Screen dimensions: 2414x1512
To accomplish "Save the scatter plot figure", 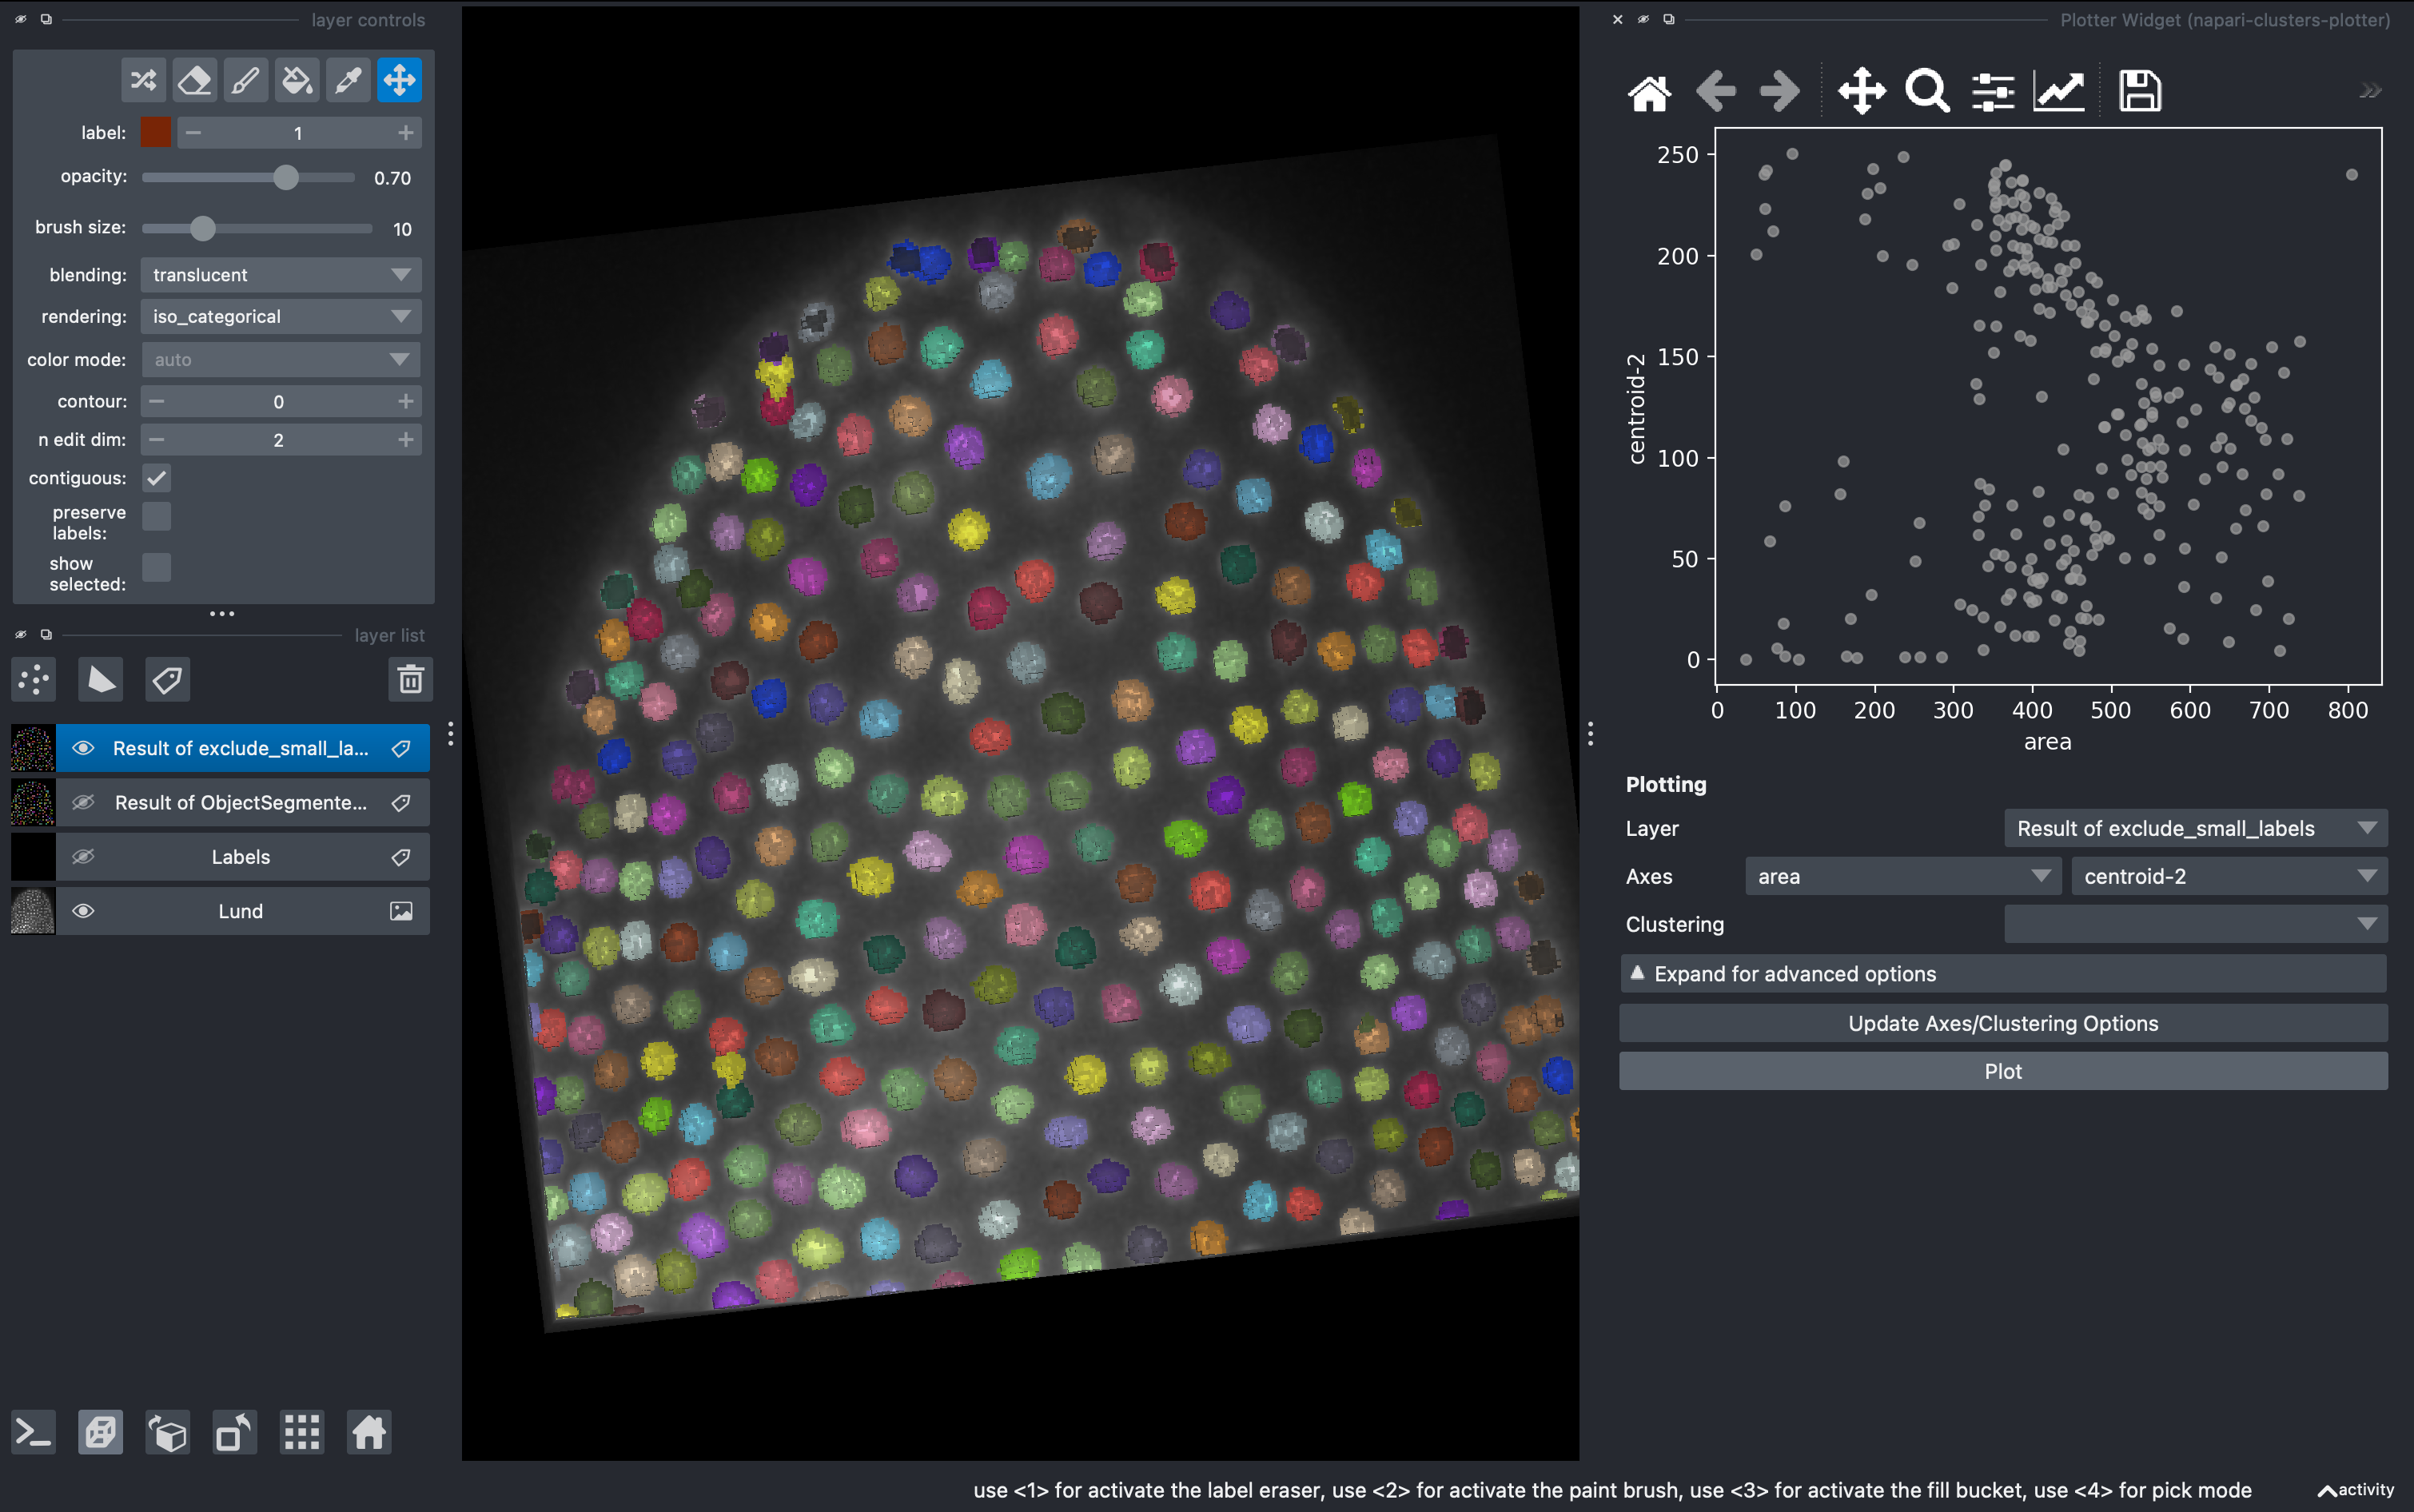I will coord(2140,90).
